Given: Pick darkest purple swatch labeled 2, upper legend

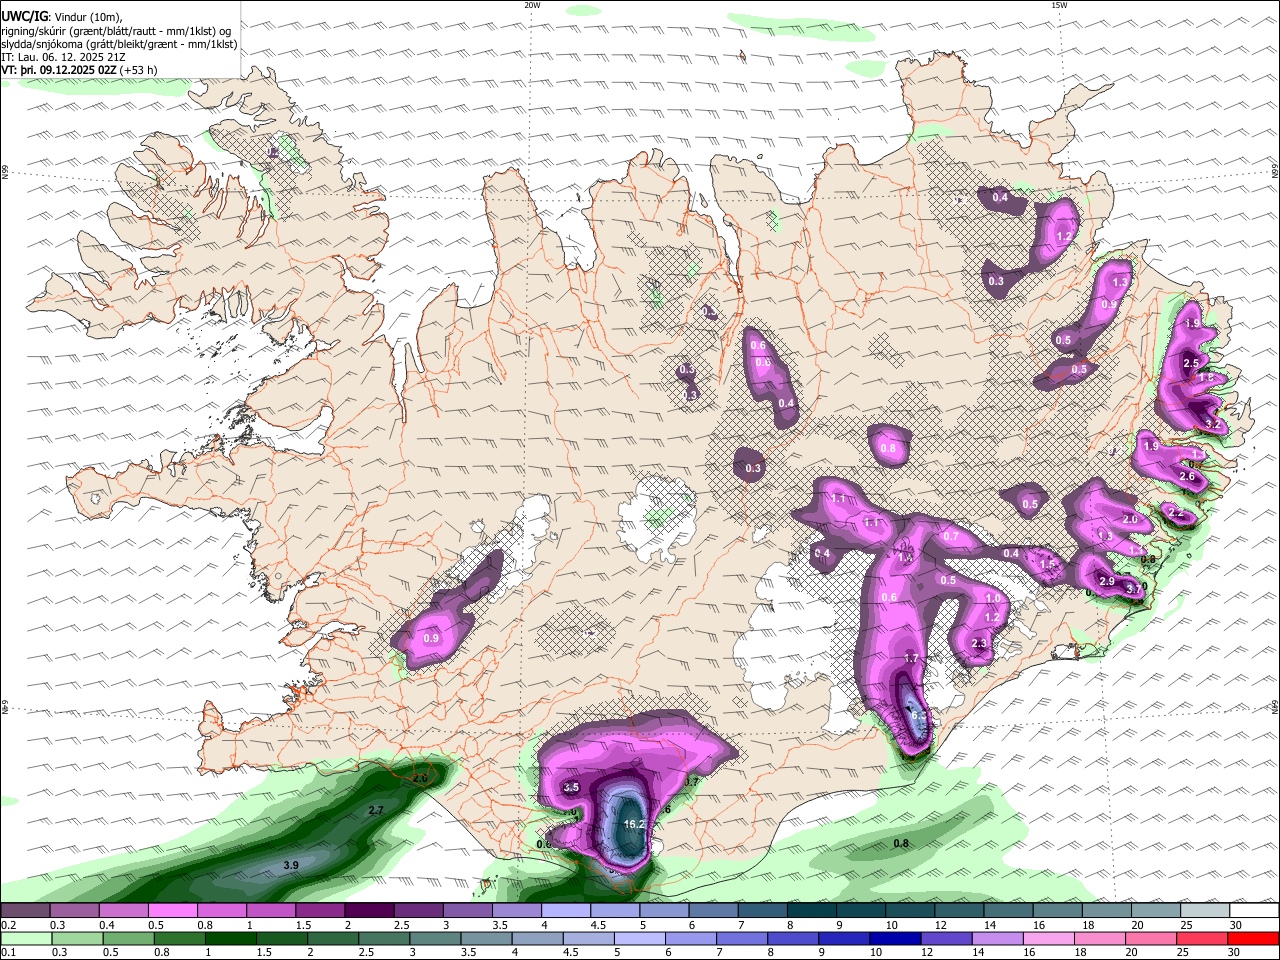Looking at the screenshot, I should (369, 911).
